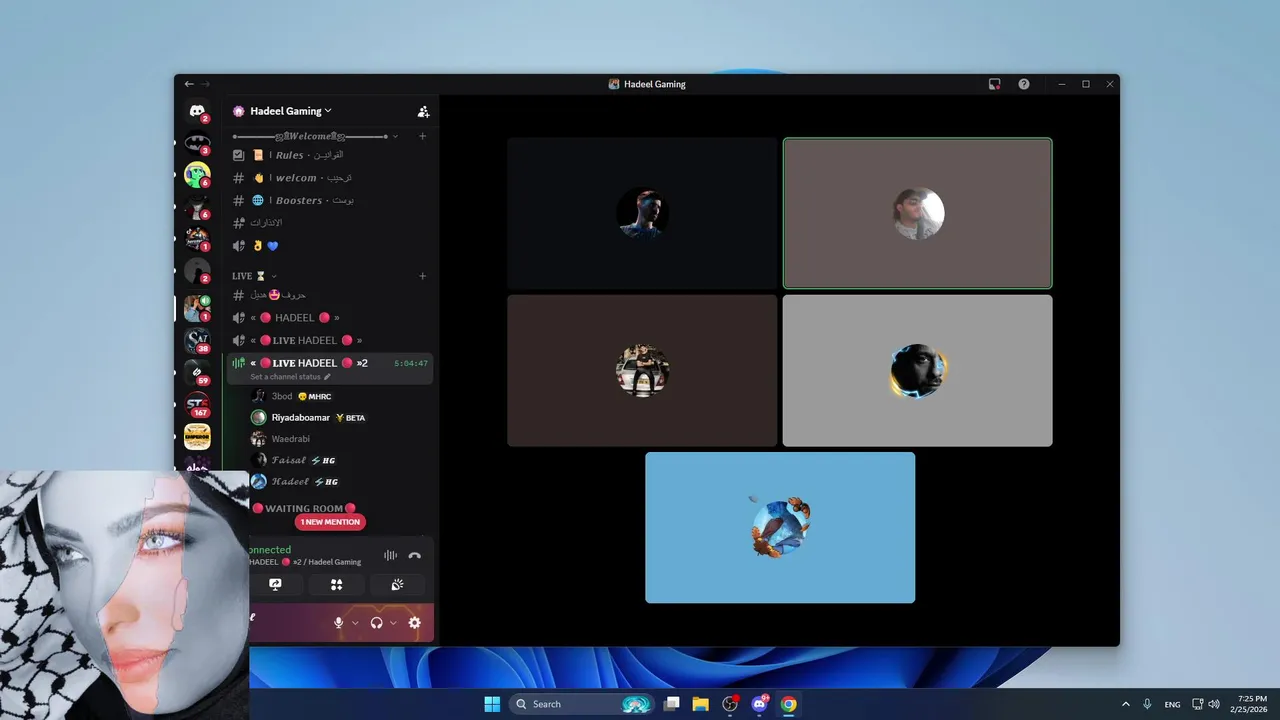1280x720 pixels.
Task: Focus the green-bordered speaking participant tile
Action: pyautogui.click(x=917, y=213)
